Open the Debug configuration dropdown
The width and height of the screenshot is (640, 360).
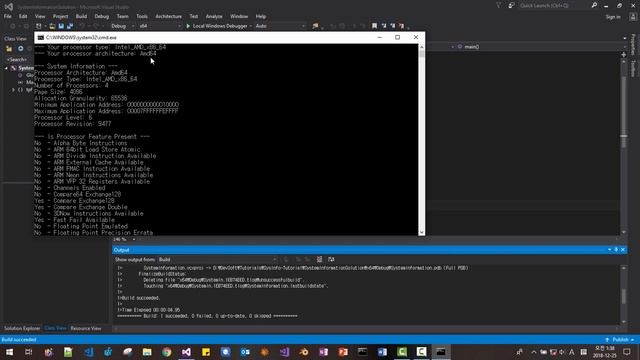tap(122, 26)
